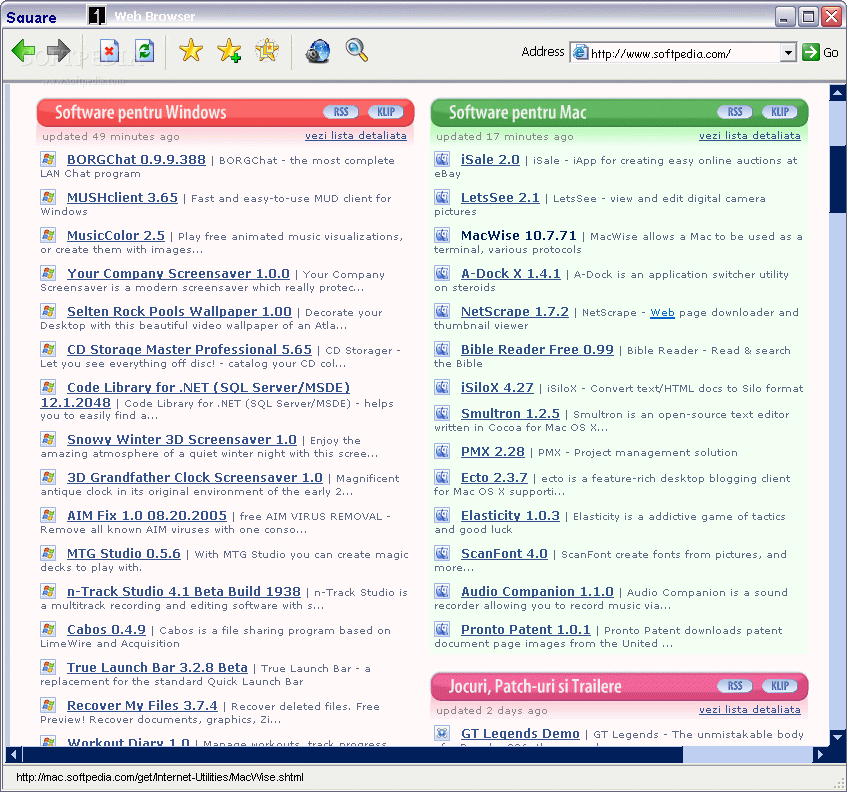The image size is (847, 792).
Task: Open Pronto Patent 1.0.1 link
Action: pos(526,629)
